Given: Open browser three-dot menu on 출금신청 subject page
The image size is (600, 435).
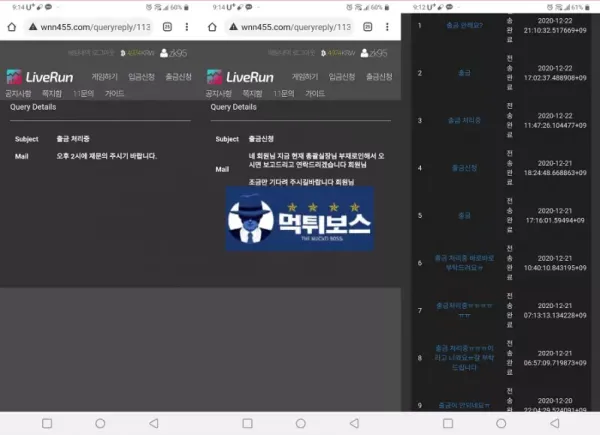Looking at the screenshot, I should point(387,27).
